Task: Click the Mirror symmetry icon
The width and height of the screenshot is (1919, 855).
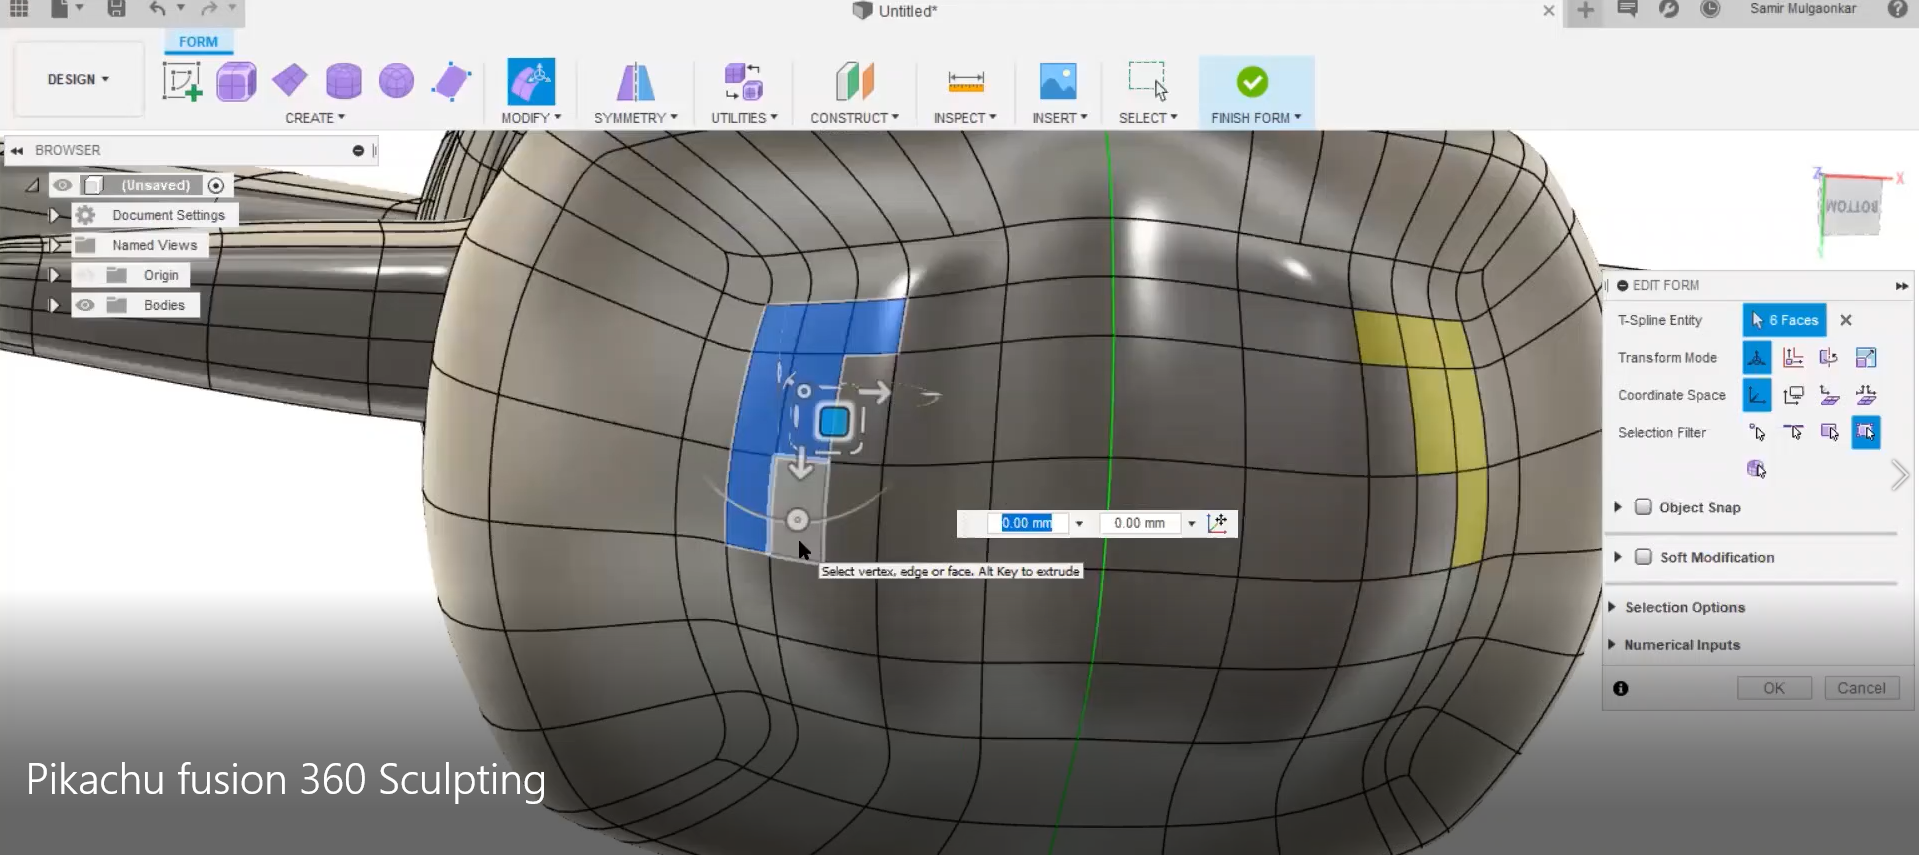Action: point(635,81)
